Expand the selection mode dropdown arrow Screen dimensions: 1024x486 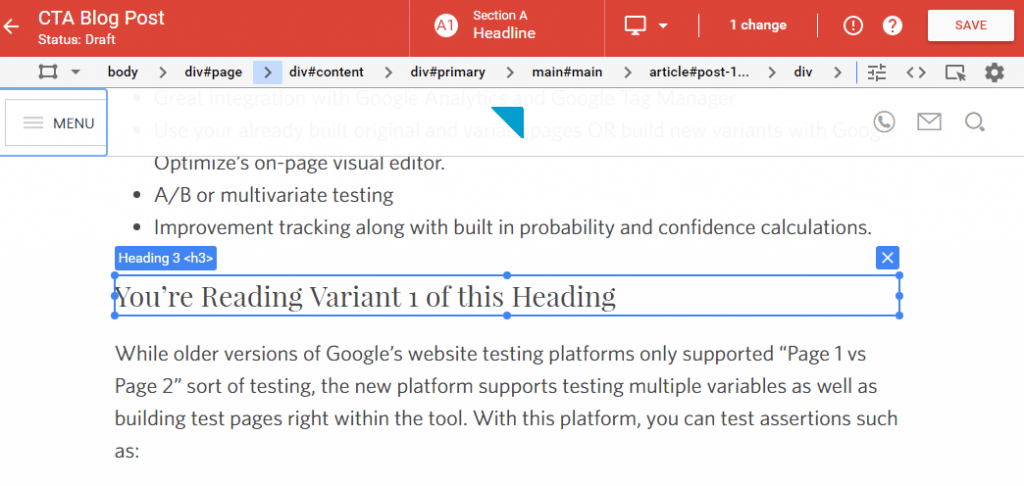[75, 73]
